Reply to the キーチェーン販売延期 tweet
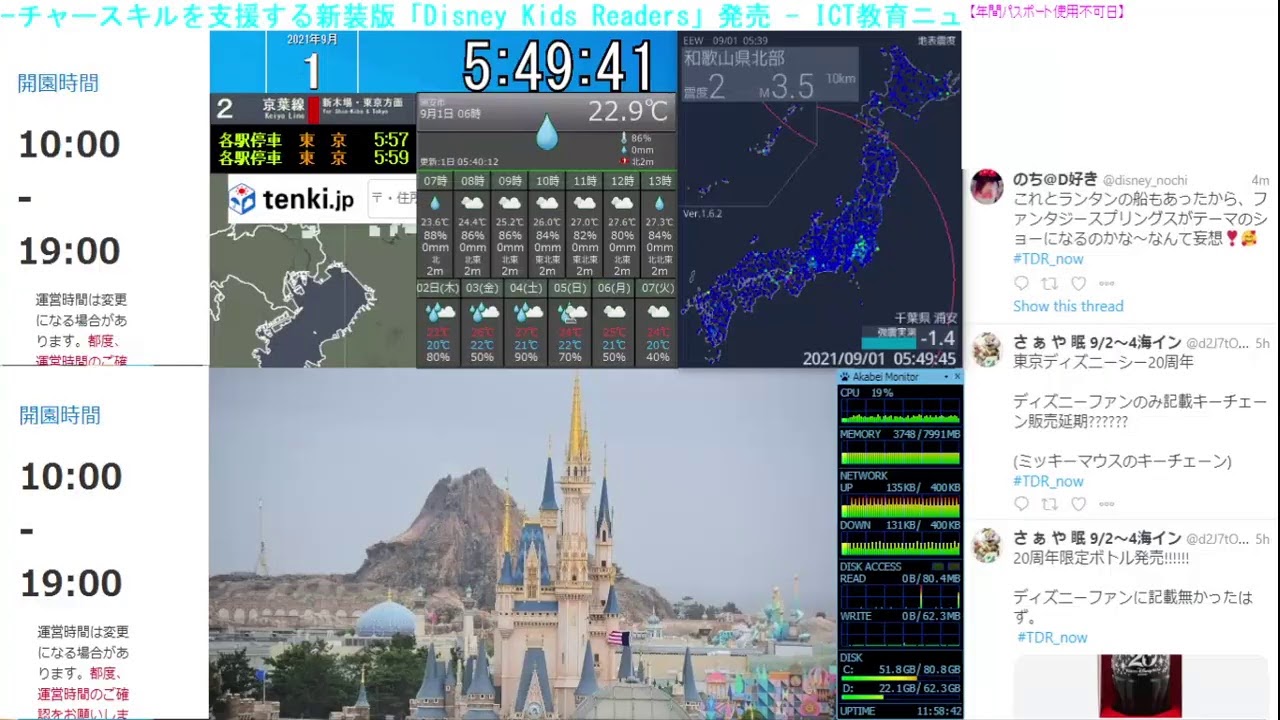Screen dimensions: 1280x720 [x=1021, y=504]
